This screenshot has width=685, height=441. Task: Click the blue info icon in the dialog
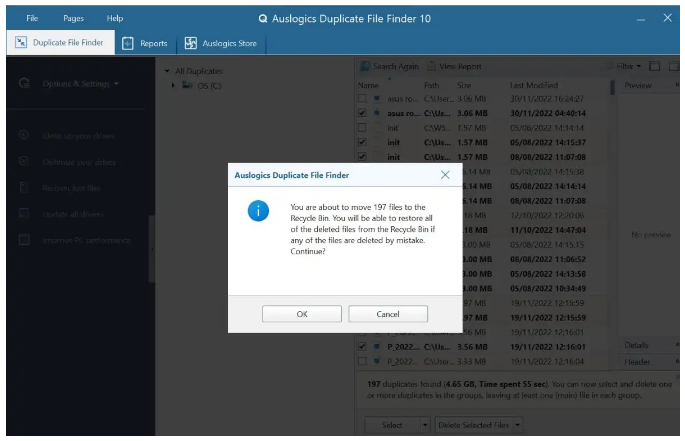click(x=258, y=211)
